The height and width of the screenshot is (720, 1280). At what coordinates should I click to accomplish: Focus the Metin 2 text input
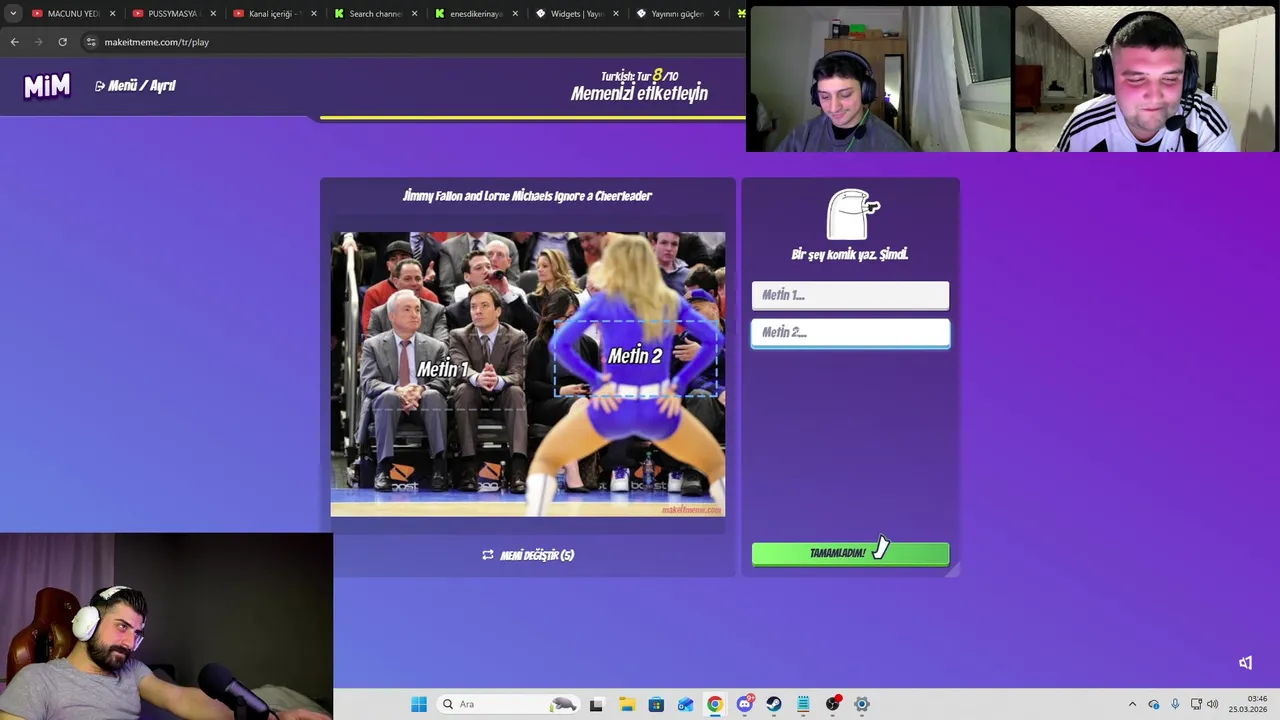coord(850,332)
